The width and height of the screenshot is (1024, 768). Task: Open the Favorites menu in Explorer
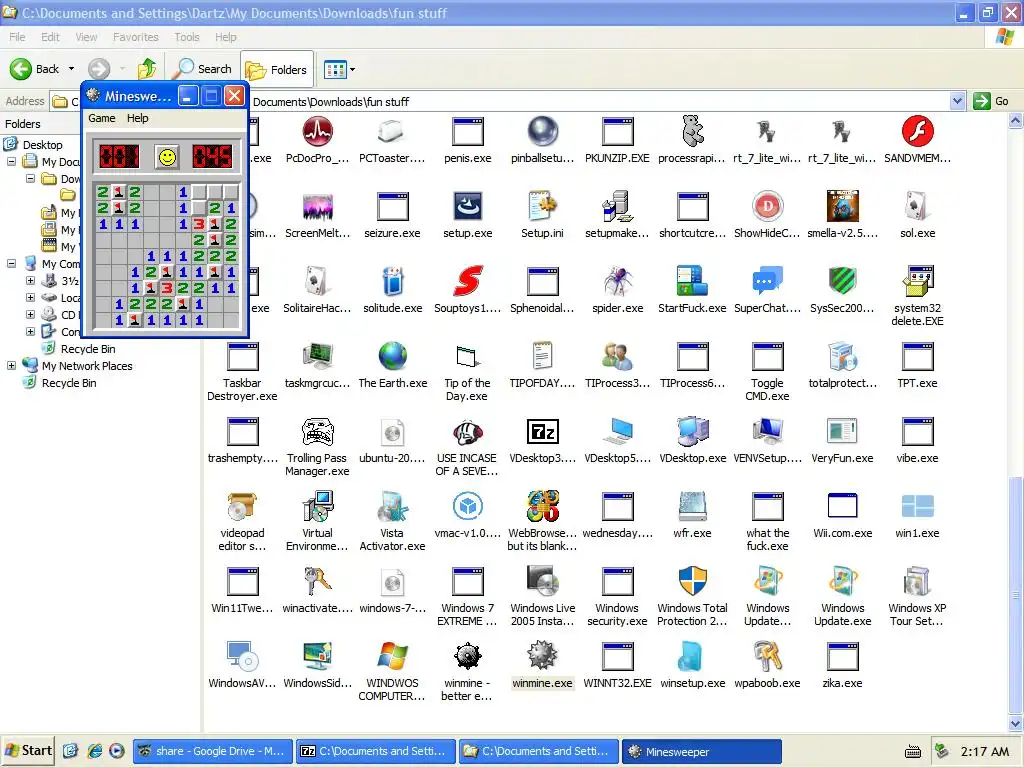point(135,37)
